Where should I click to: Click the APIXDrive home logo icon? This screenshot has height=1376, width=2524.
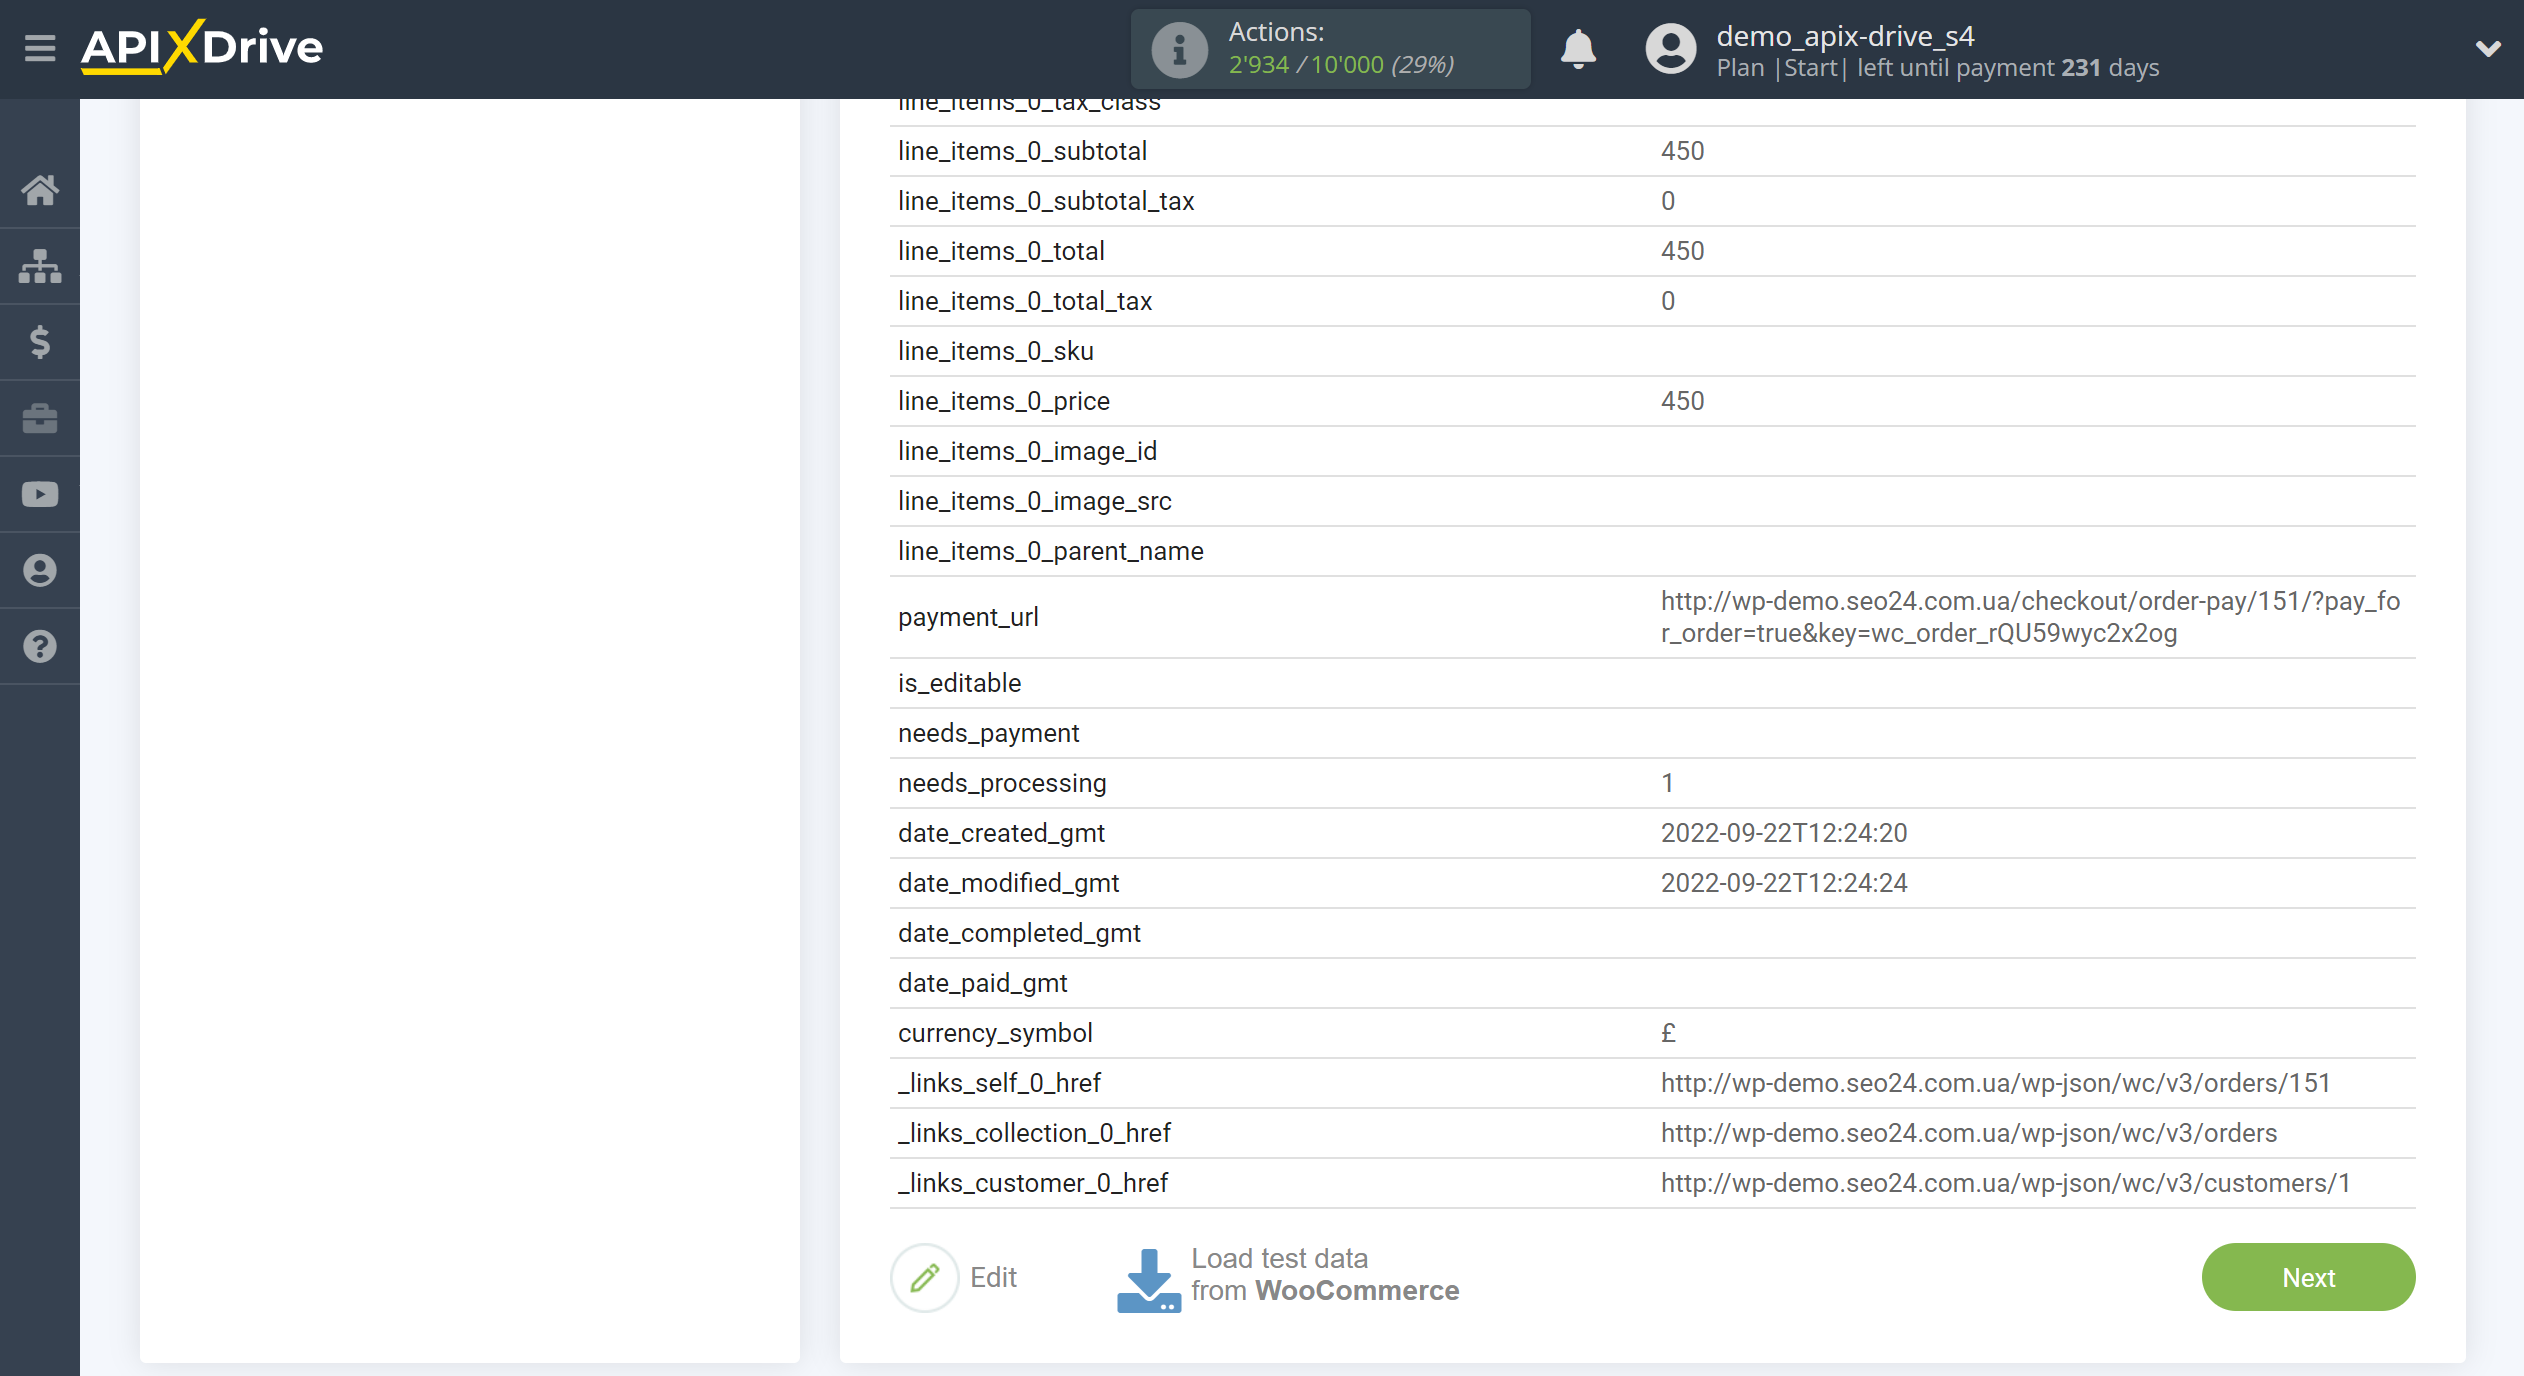(202, 46)
